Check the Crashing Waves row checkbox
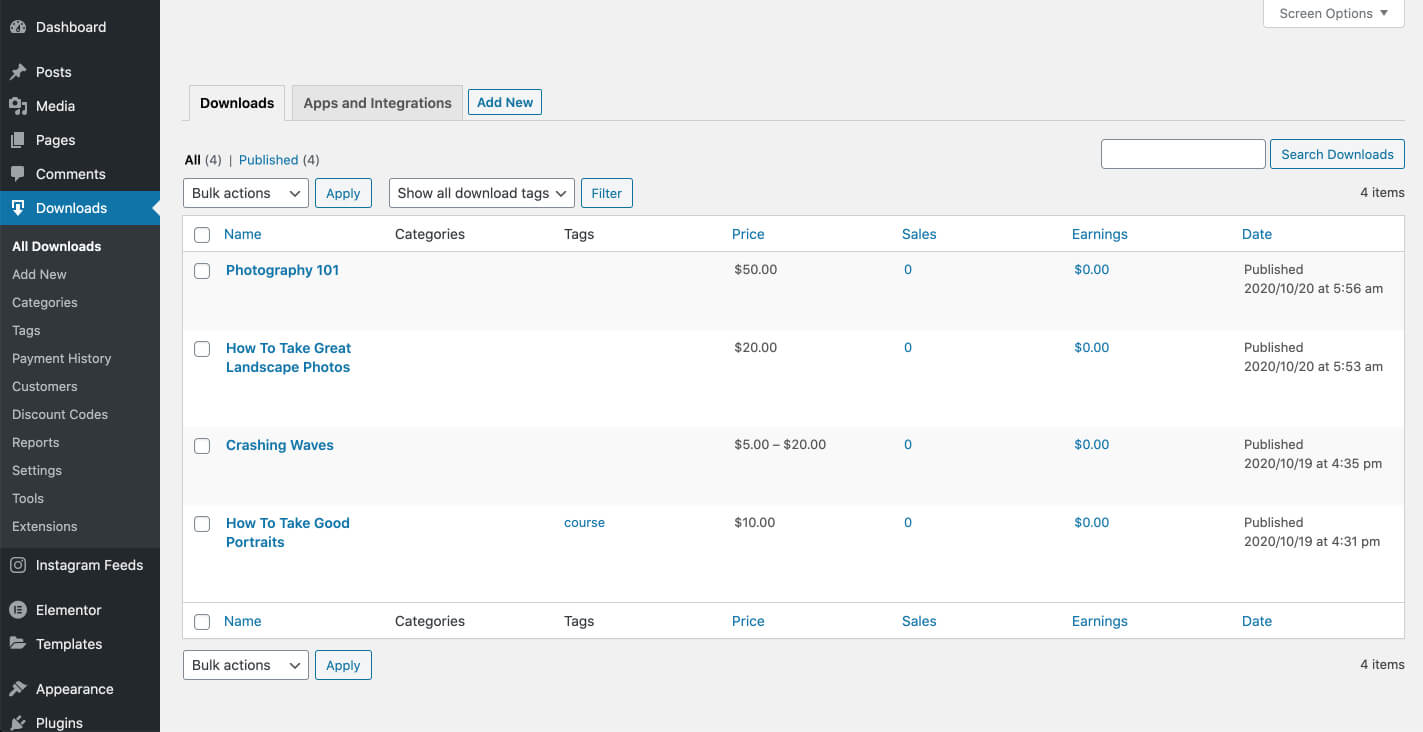 (x=202, y=446)
